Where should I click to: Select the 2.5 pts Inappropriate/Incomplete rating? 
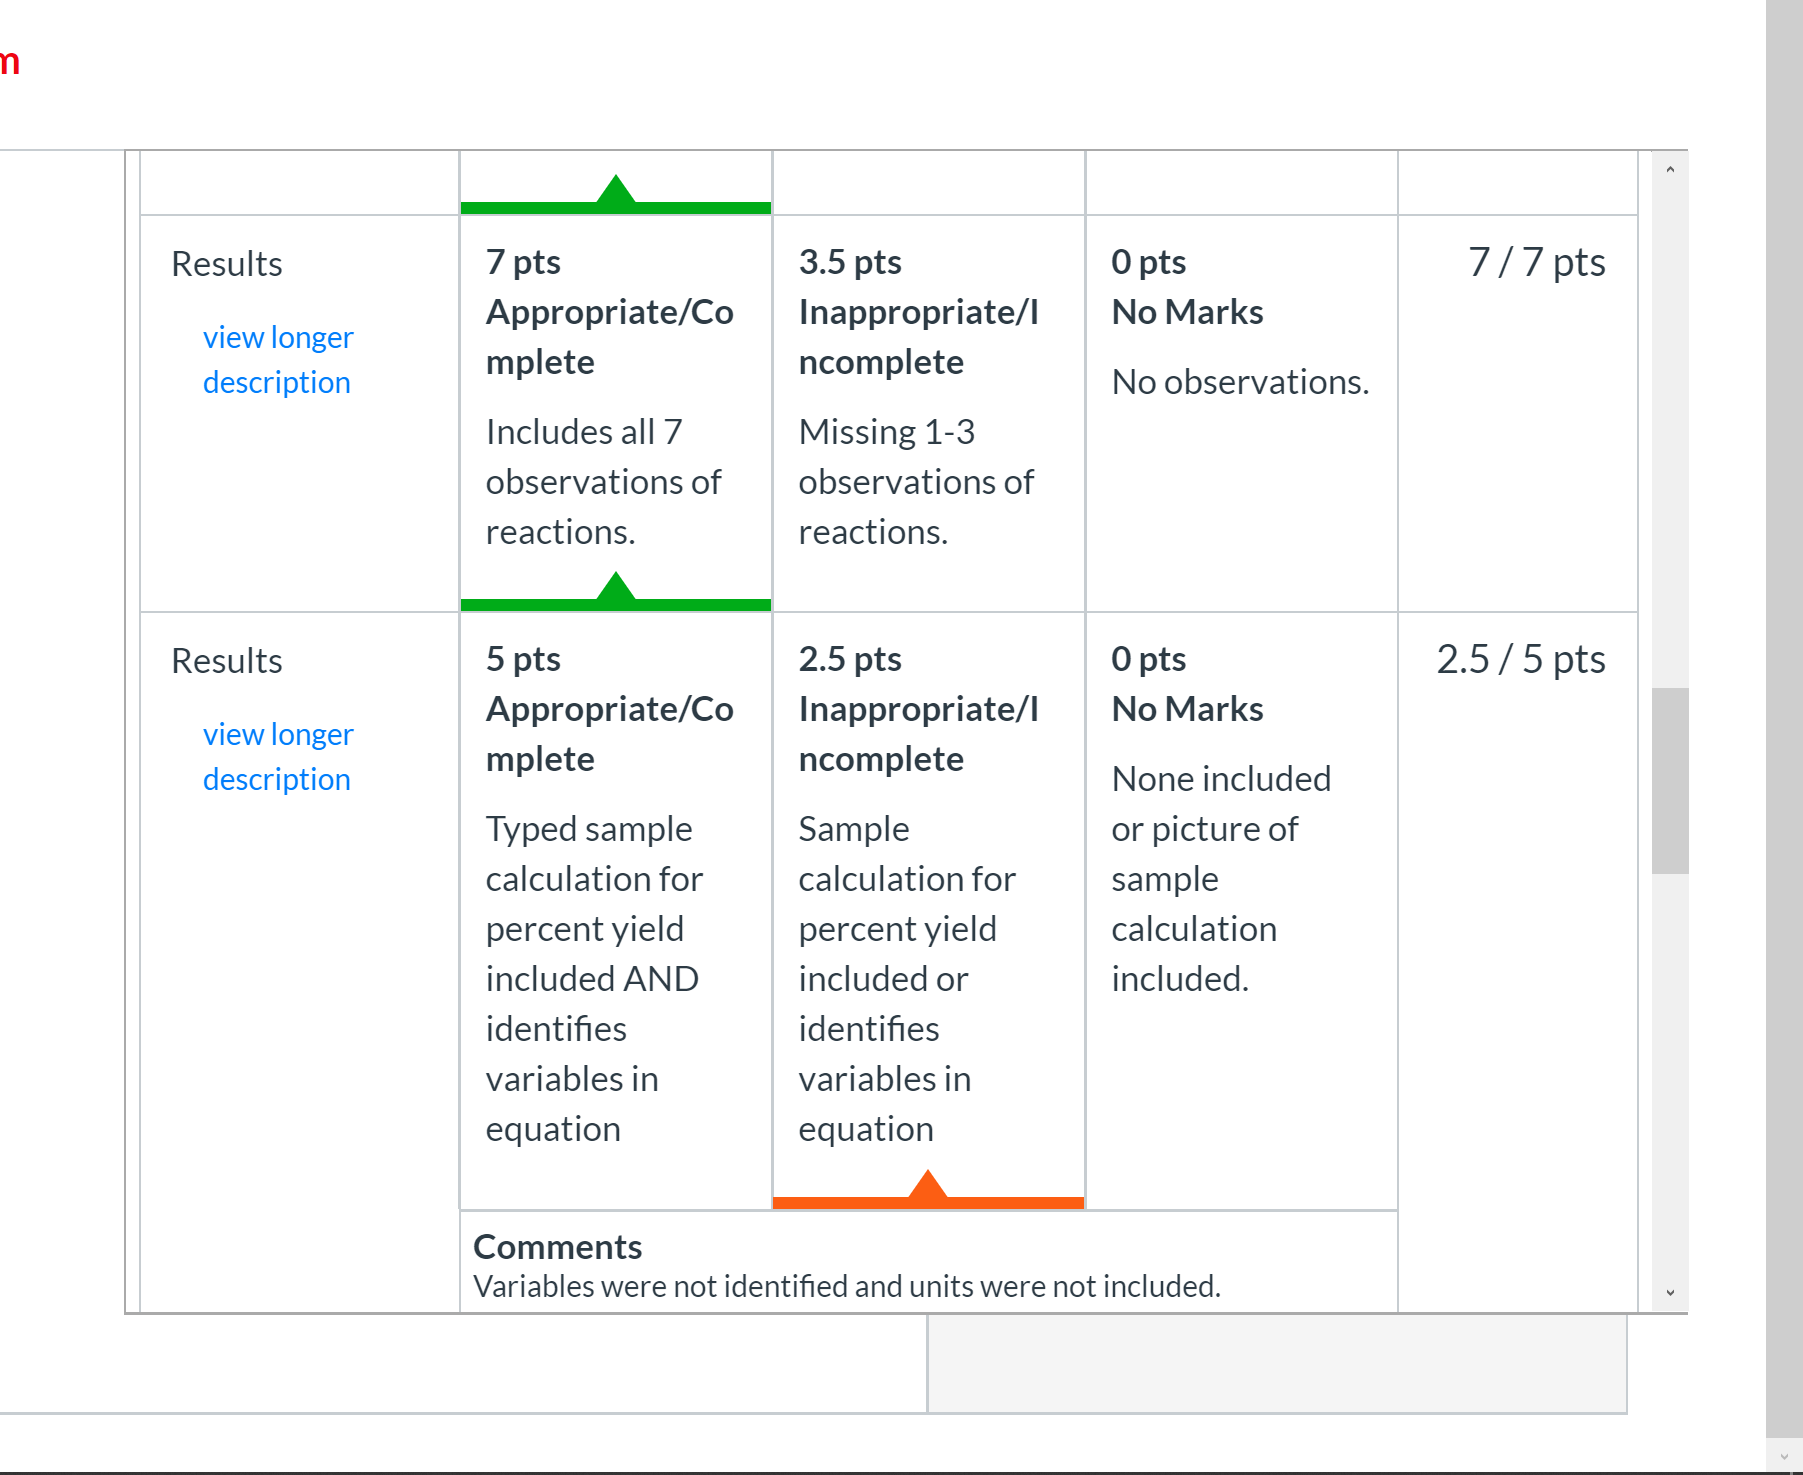[928, 910]
